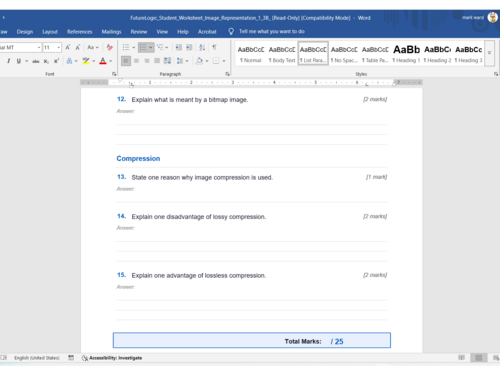Apply superscript formatting
Image resolution: width=500 pixels, height=375 pixels.
(56, 61)
